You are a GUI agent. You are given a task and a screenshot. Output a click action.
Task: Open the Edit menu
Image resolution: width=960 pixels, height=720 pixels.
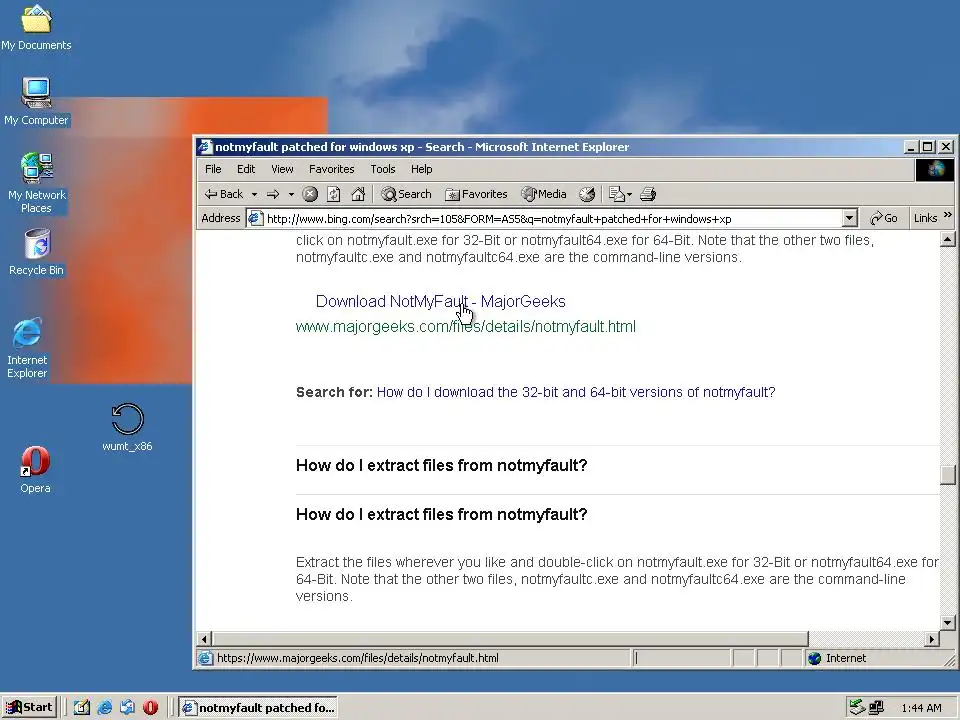246,169
